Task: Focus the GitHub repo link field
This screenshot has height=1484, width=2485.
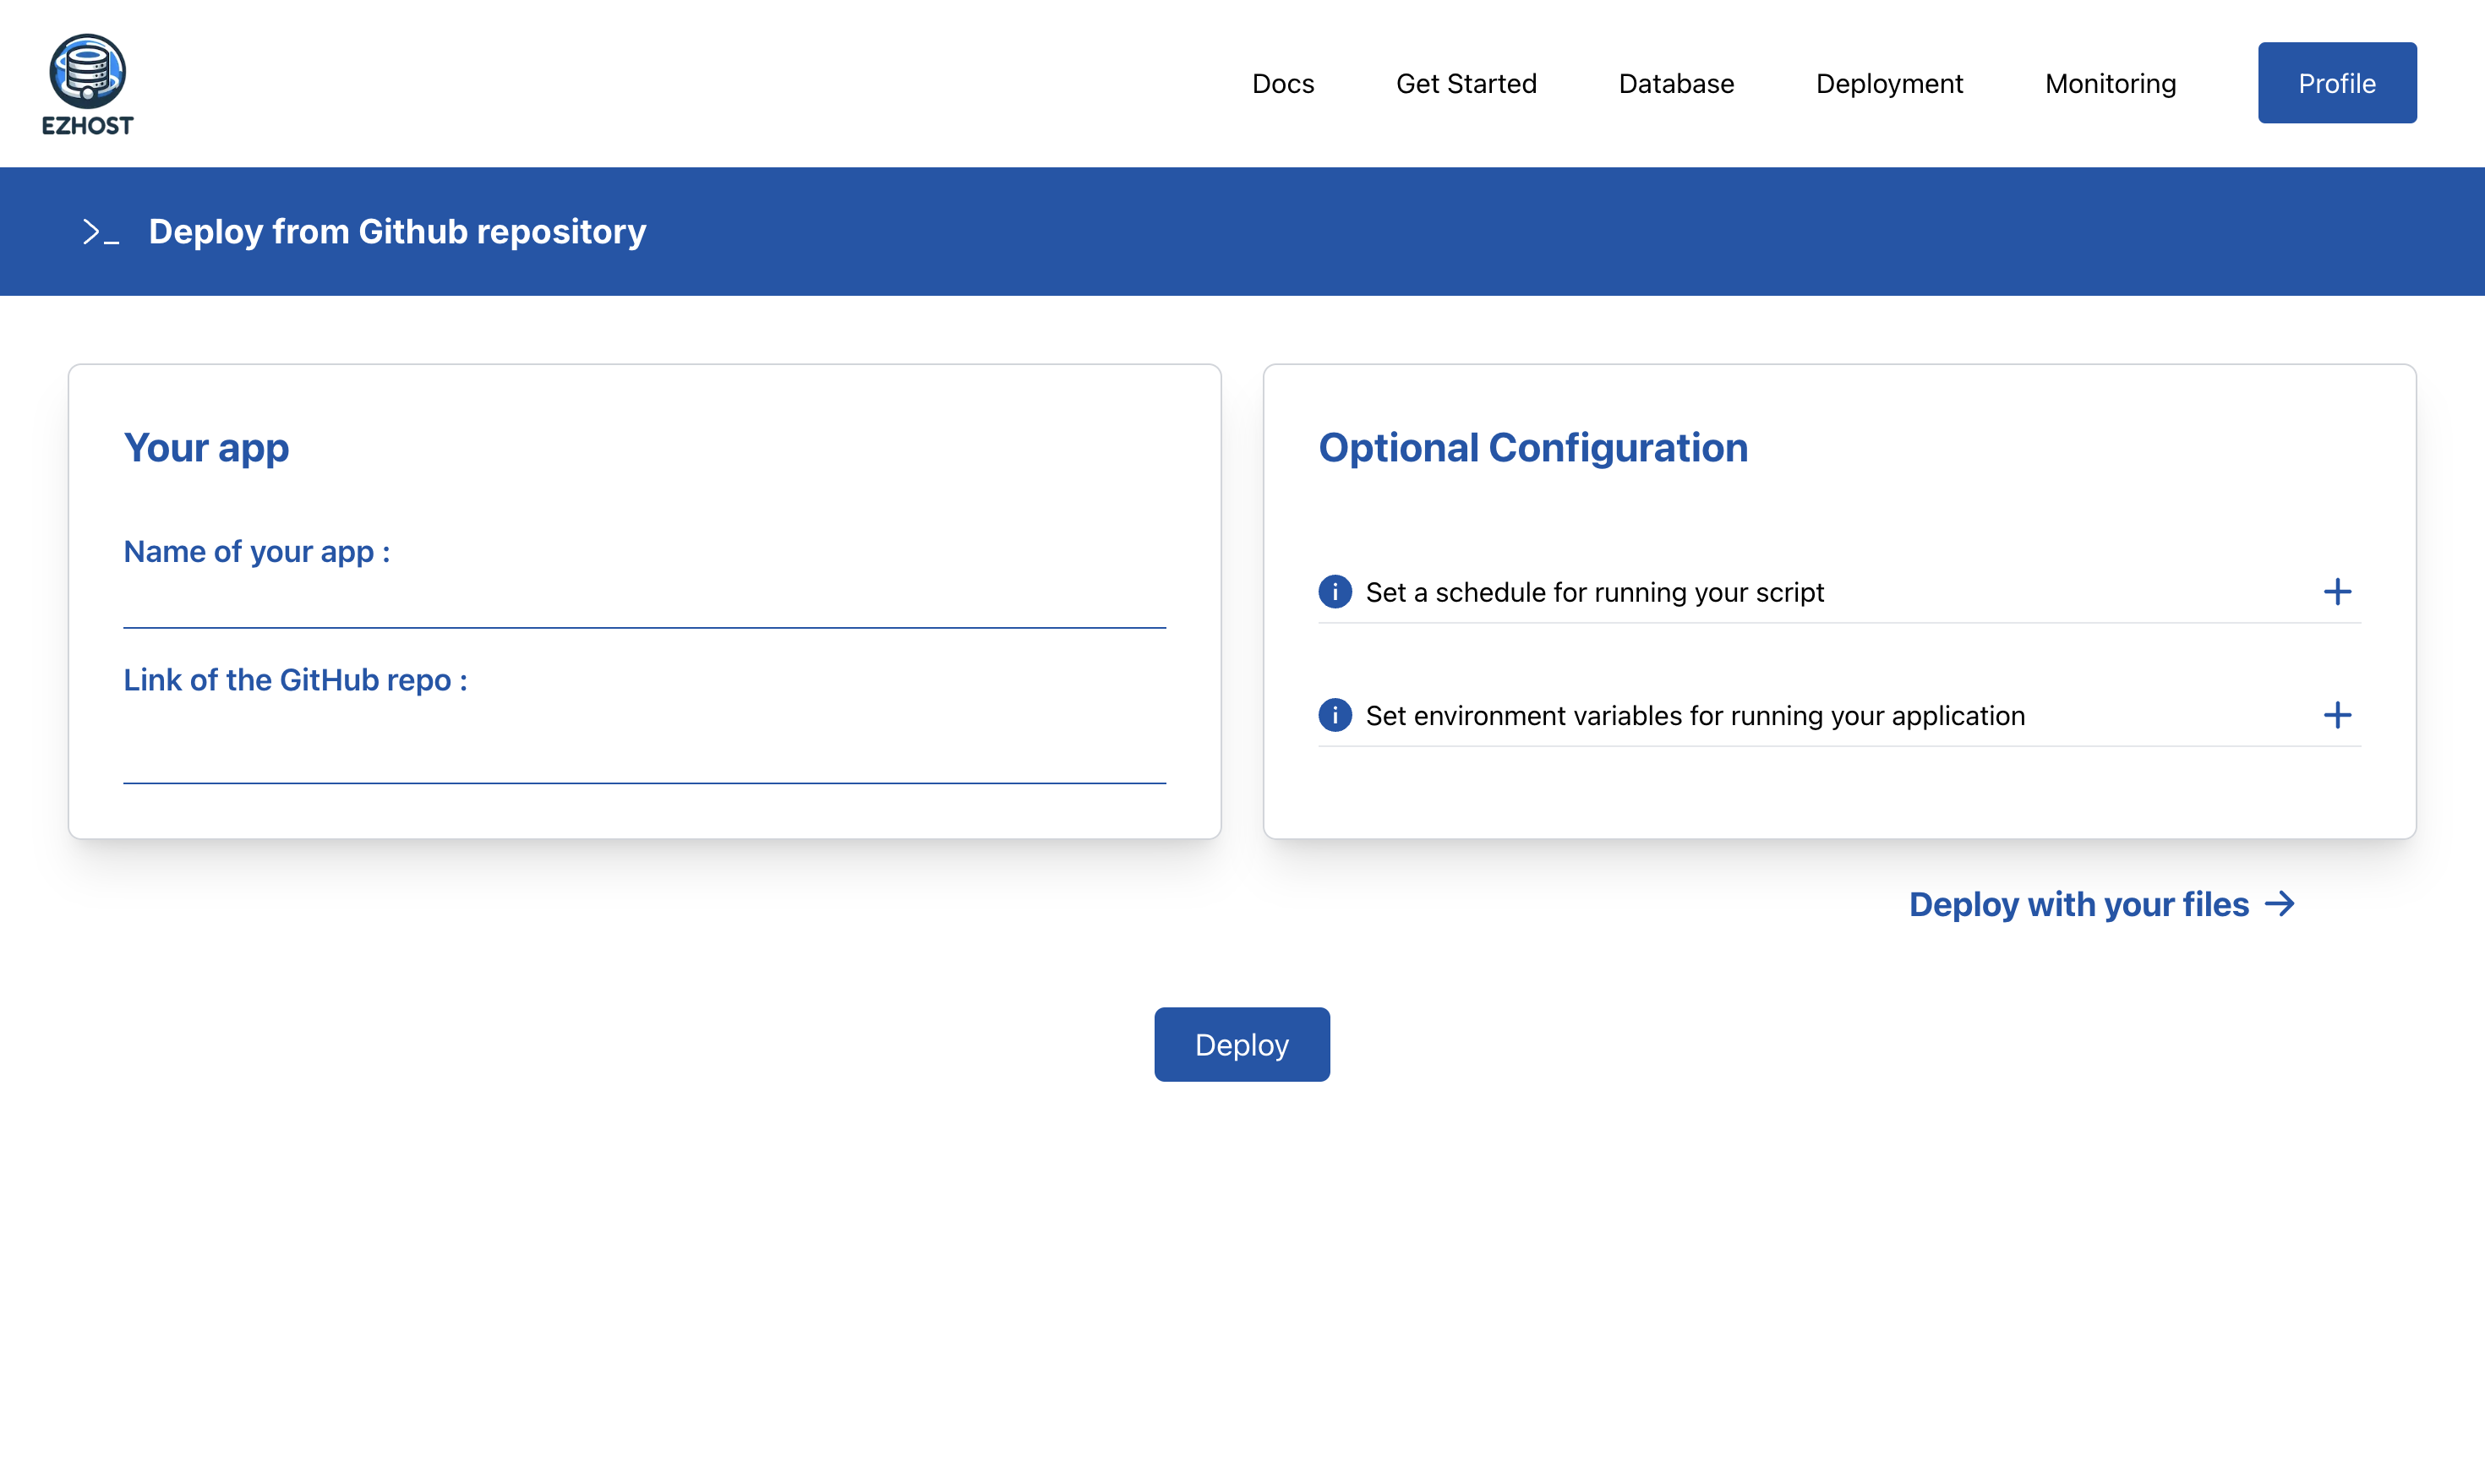Action: tap(645, 745)
